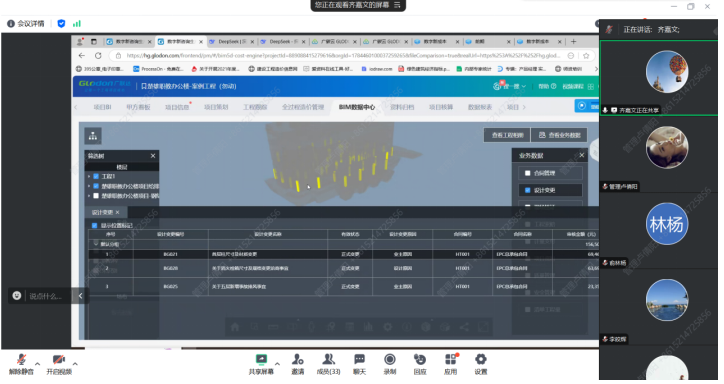Screen dimensions: 724x384
Task: Click the unmute microphone icon
Action: [x=21, y=360]
